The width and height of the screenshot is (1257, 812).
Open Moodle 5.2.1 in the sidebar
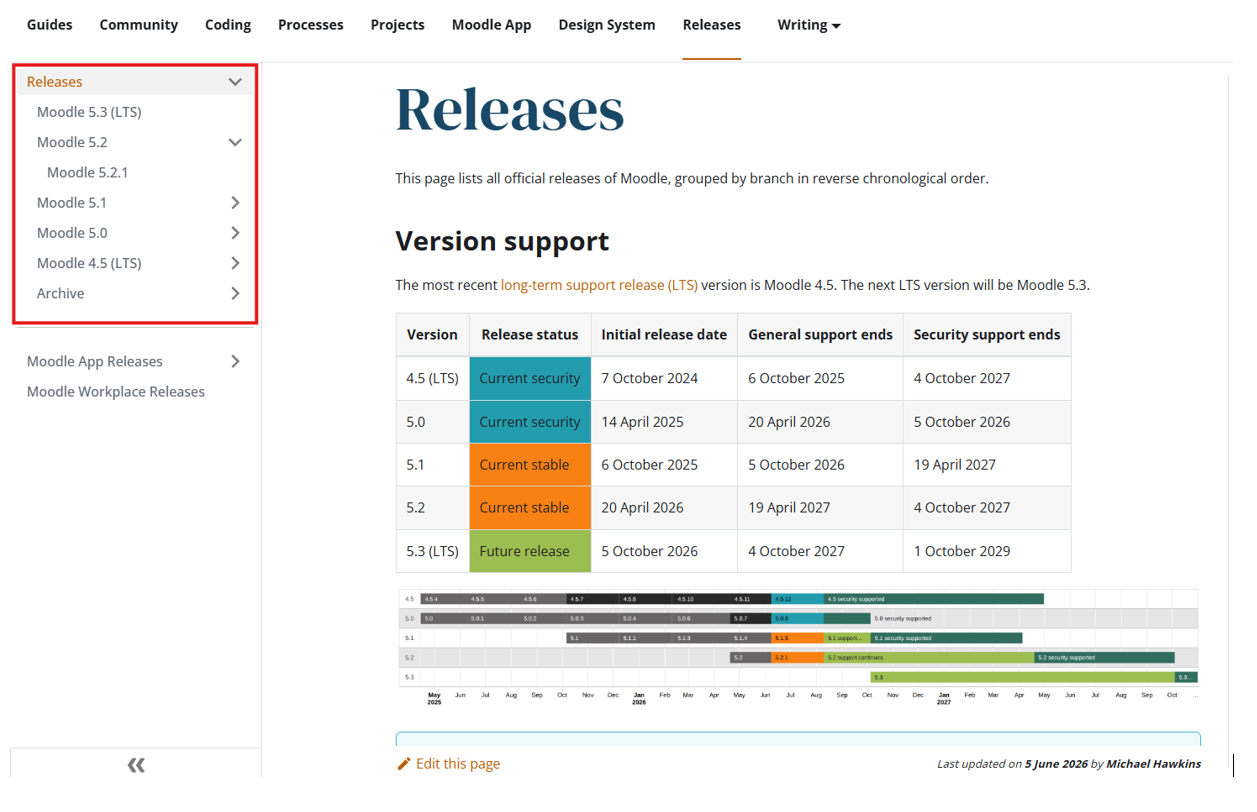click(87, 172)
